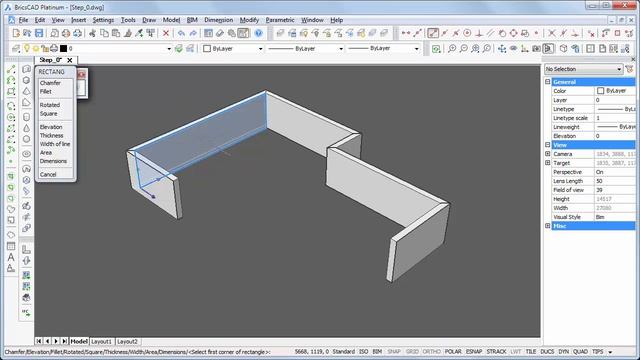Click the Center entity snap icon
This screenshot has height=360, width=640.
tap(467, 33)
